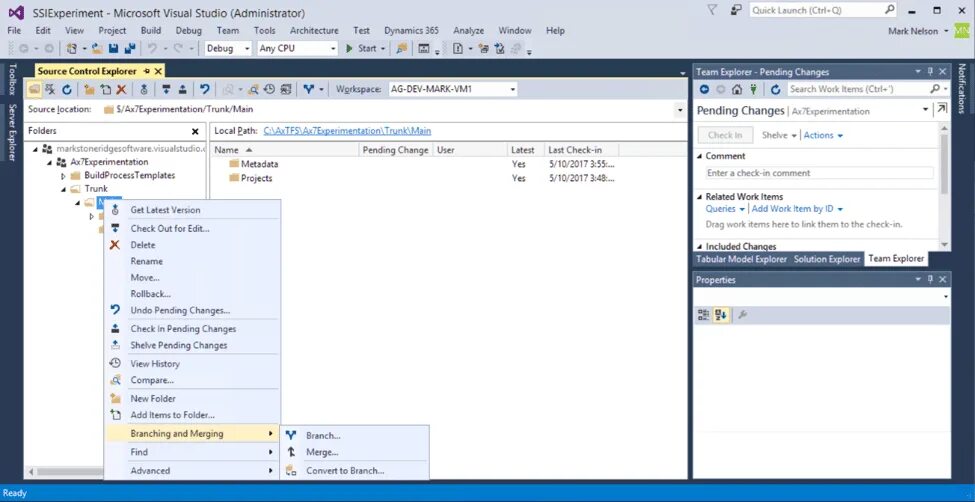Click Property Pages wrench icon
The height and width of the screenshot is (502, 975).
(742, 315)
